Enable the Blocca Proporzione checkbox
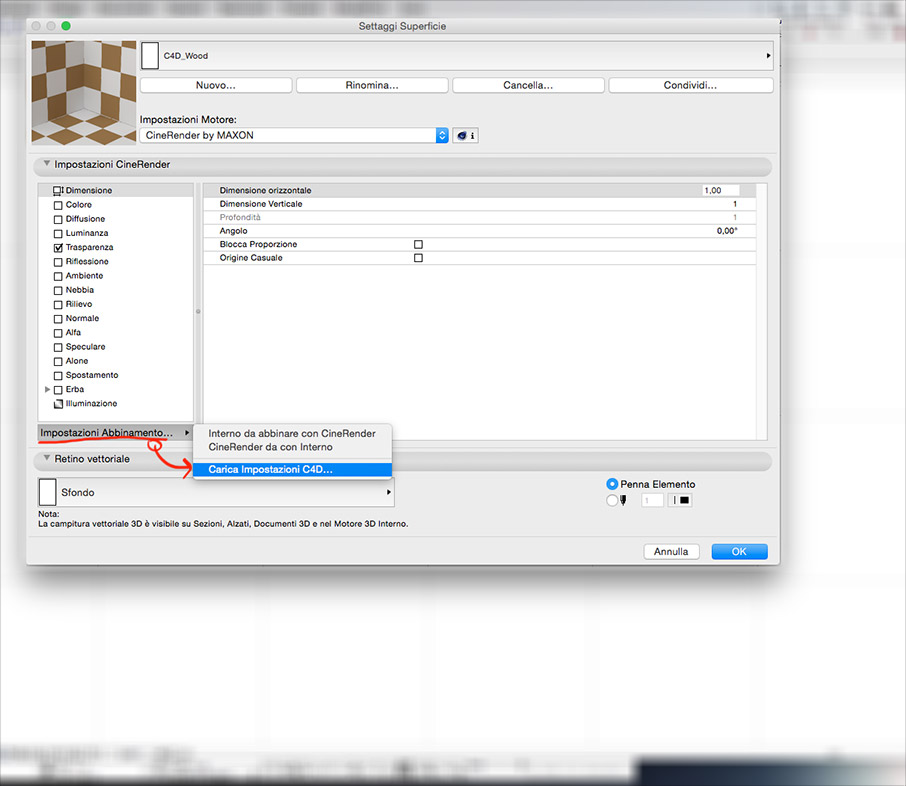The height and width of the screenshot is (786, 906). pos(418,244)
